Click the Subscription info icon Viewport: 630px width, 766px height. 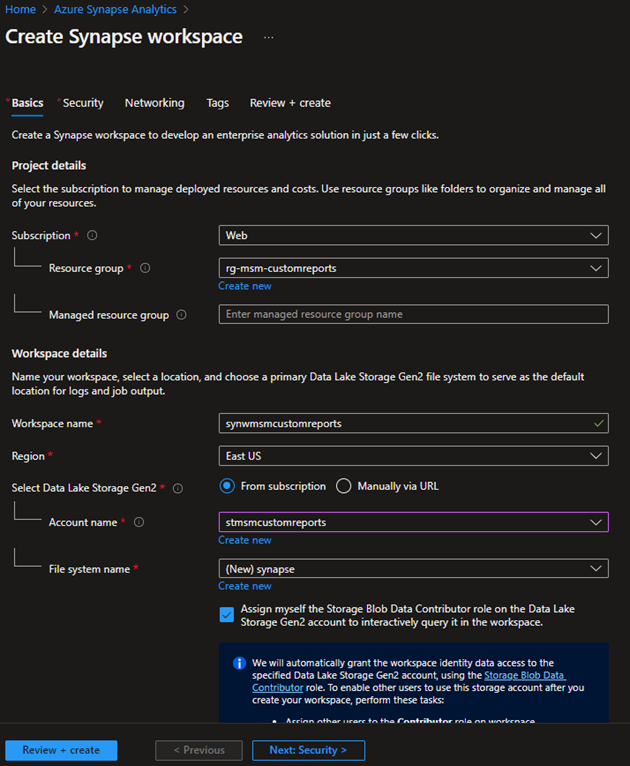pyautogui.click(x=92, y=235)
